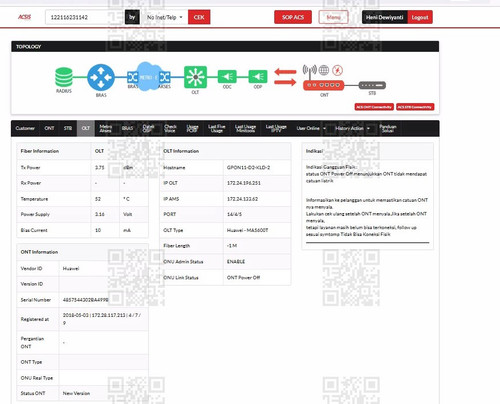Click the Menu button
The width and height of the screenshot is (500, 404).
click(x=333, y=17)
